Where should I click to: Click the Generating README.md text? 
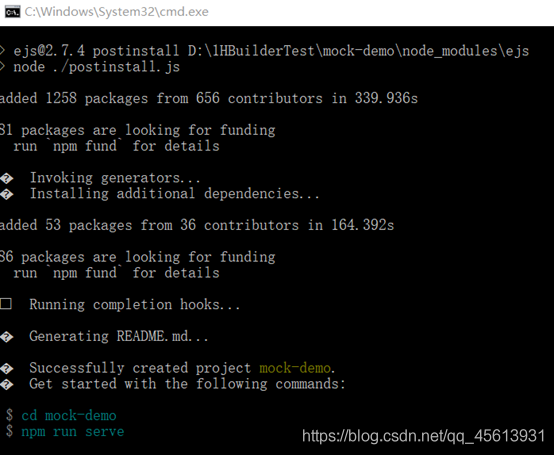119,336
